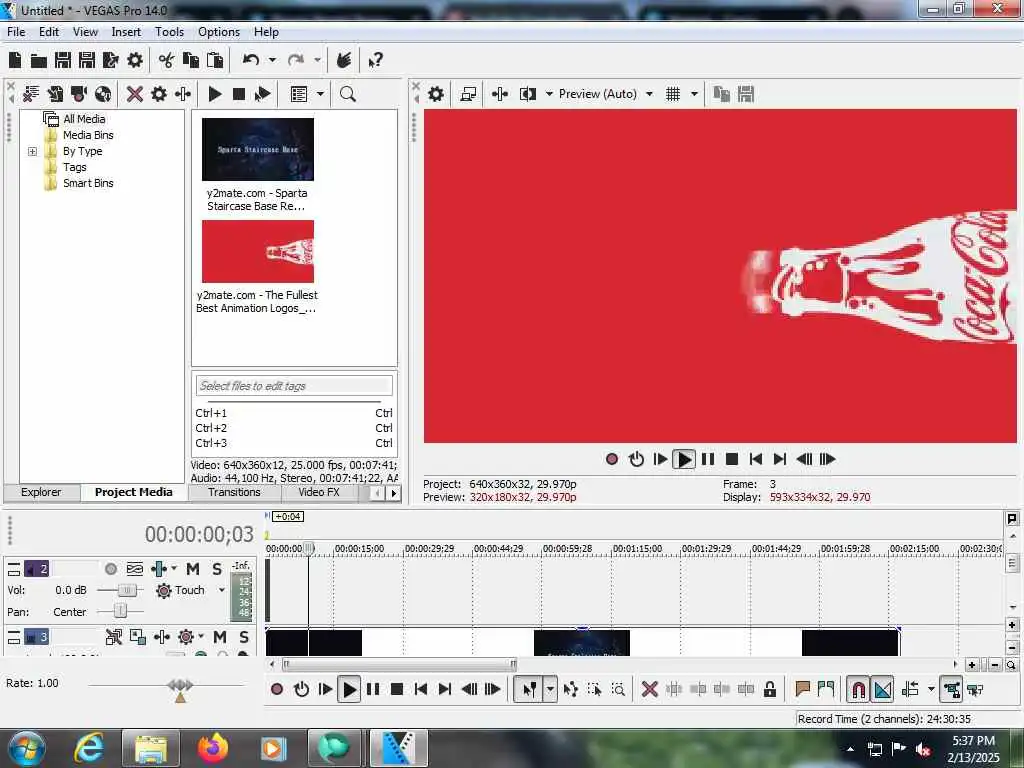Mute audio track 2
Screen dimensions: 1024x768
point(193,569)
